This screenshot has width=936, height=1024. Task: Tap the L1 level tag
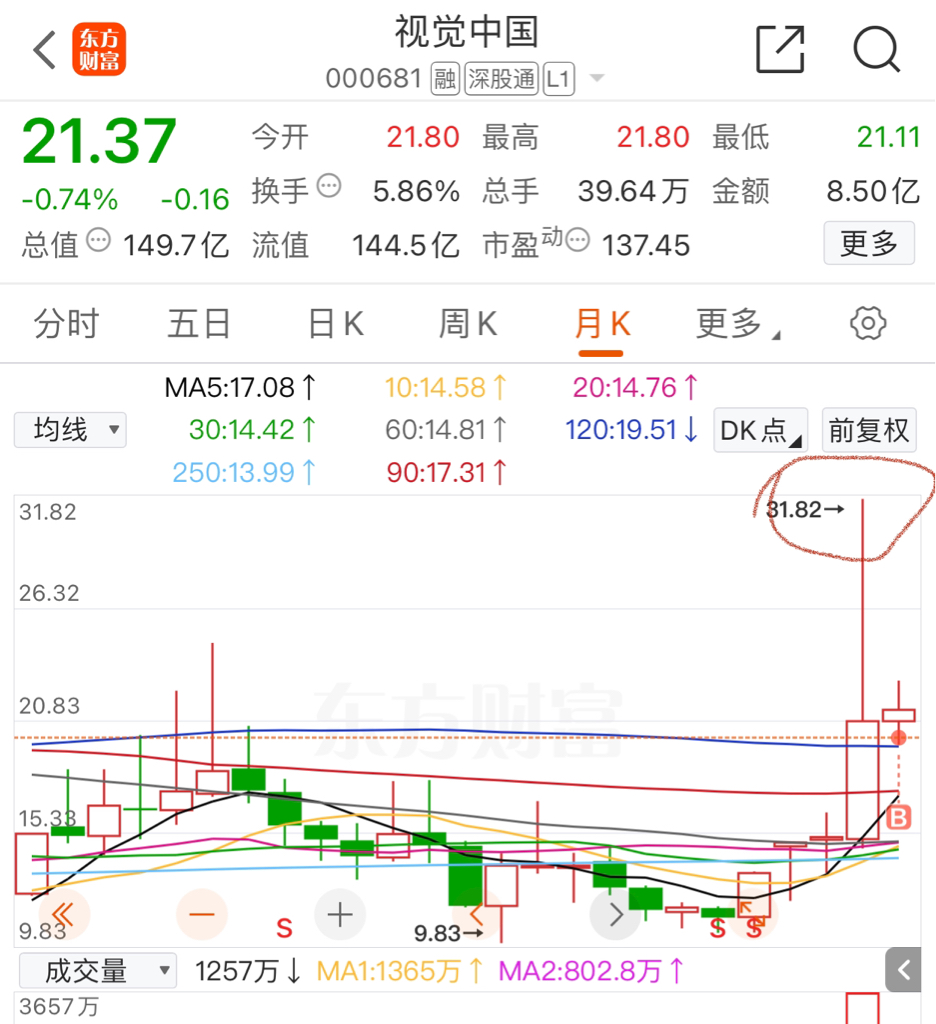pyautogui.click(x=559, y=80)
